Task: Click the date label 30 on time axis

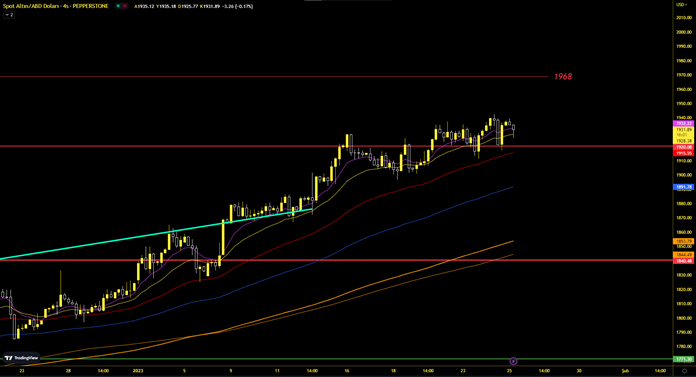Action: pos(579,370)
